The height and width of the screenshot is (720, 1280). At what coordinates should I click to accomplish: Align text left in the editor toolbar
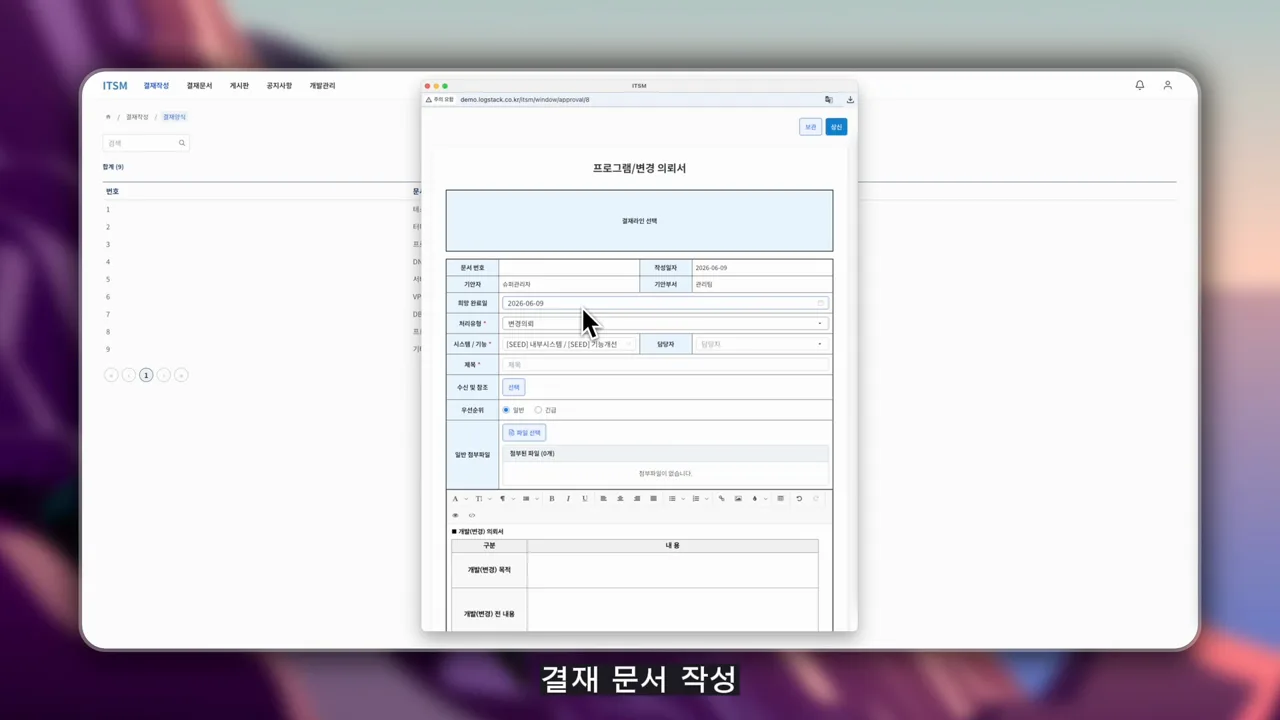pyautogui.click(x=603, y=498)
